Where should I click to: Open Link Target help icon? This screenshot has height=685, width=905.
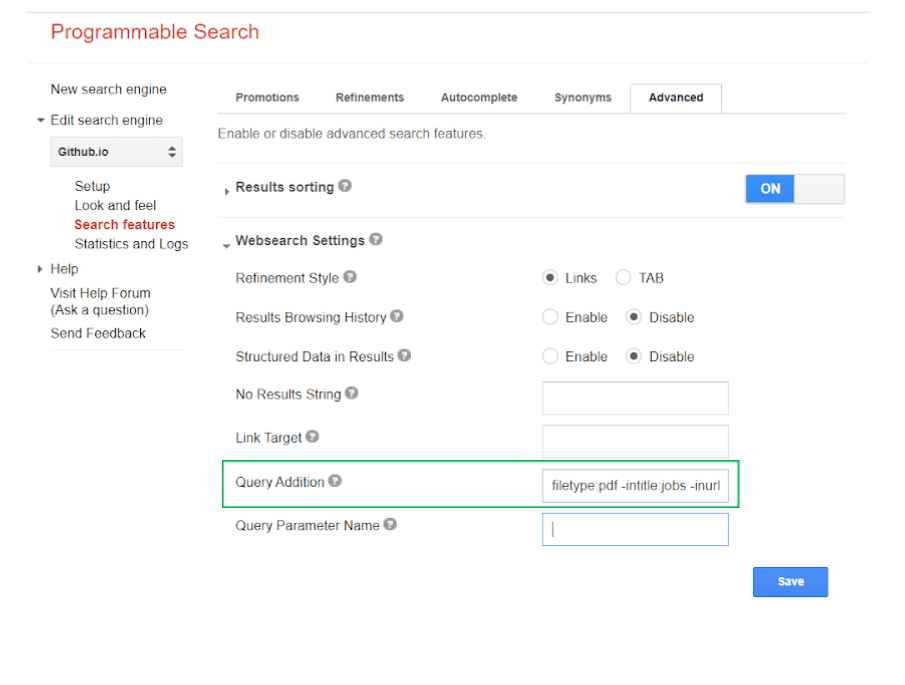[x=312, y=436]
